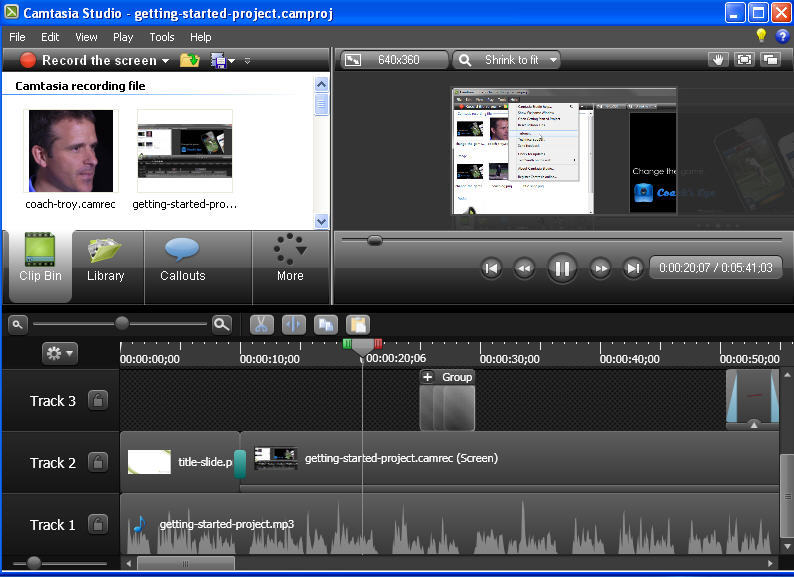Jump to previous clip button
Viewport: 794px width, 577px height.
[x=491, y=268]
